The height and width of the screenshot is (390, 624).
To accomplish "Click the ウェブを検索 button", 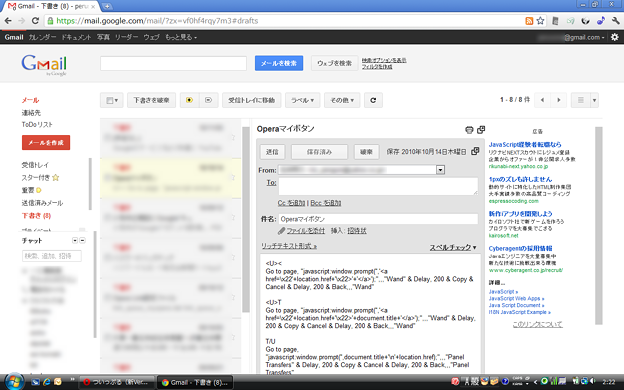I will pyautogui.click(x=334, y=63).
